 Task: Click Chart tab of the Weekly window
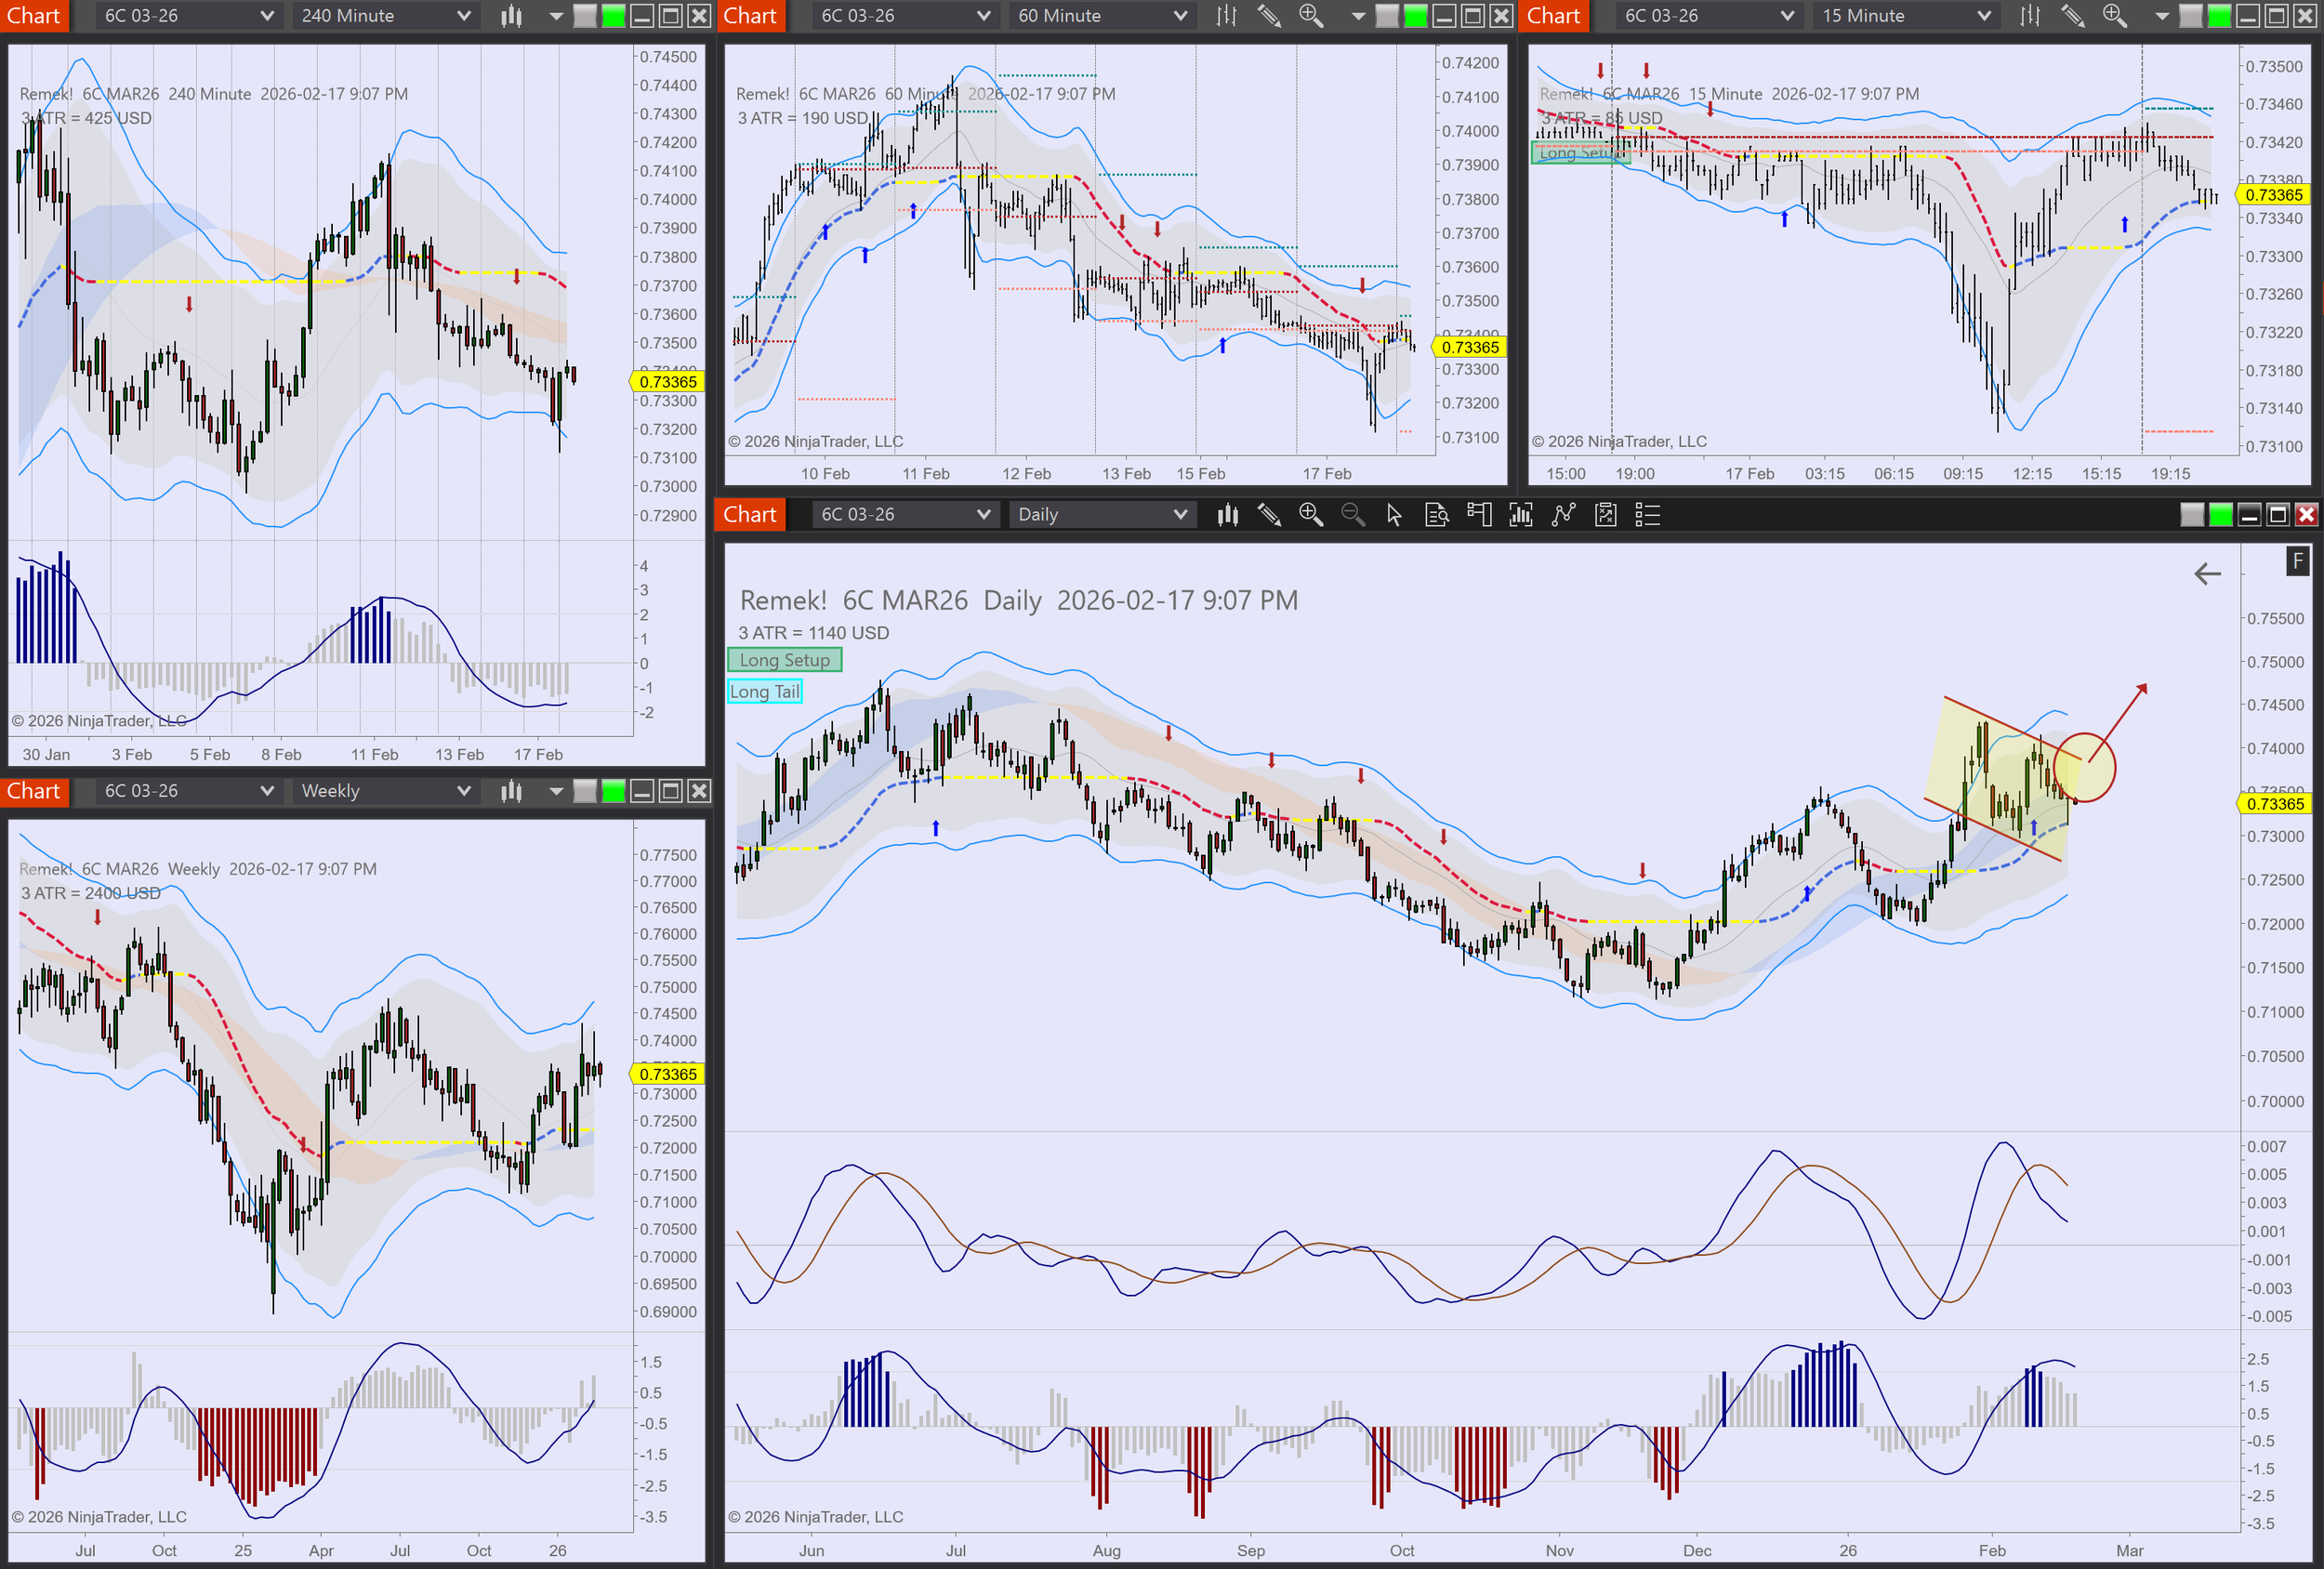[x=34, y=791]
